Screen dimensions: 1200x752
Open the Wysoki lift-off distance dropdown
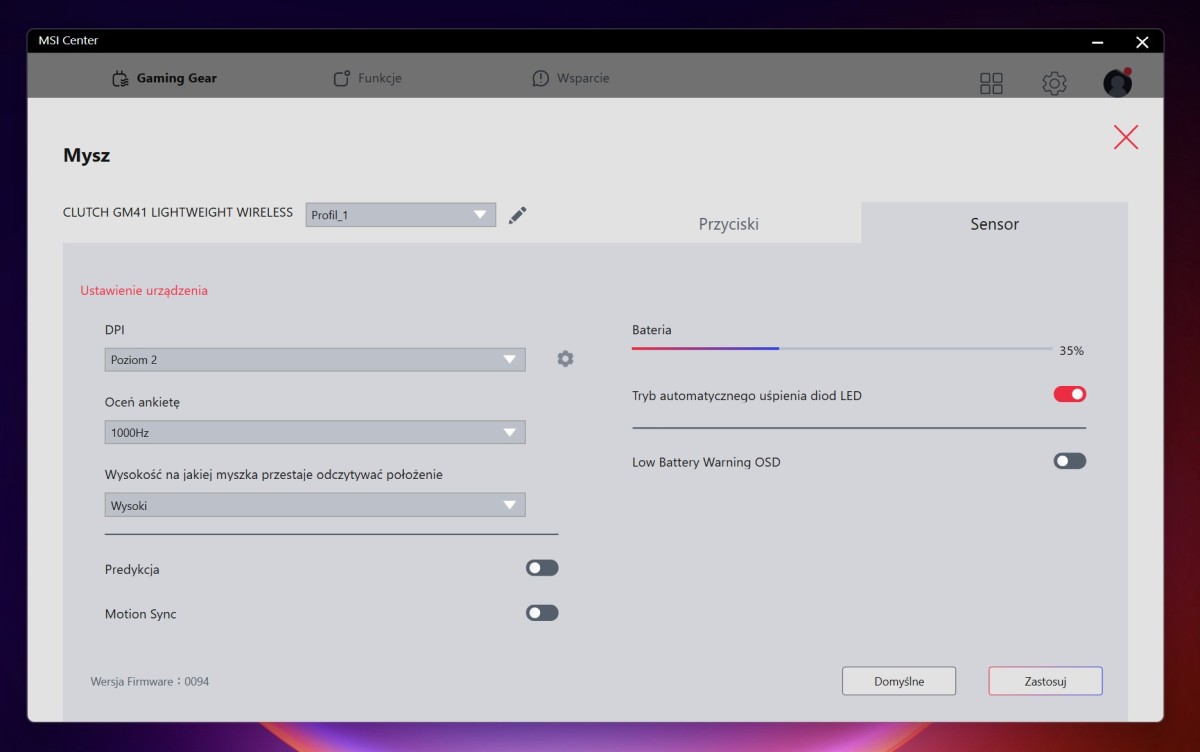coord(315,505)
